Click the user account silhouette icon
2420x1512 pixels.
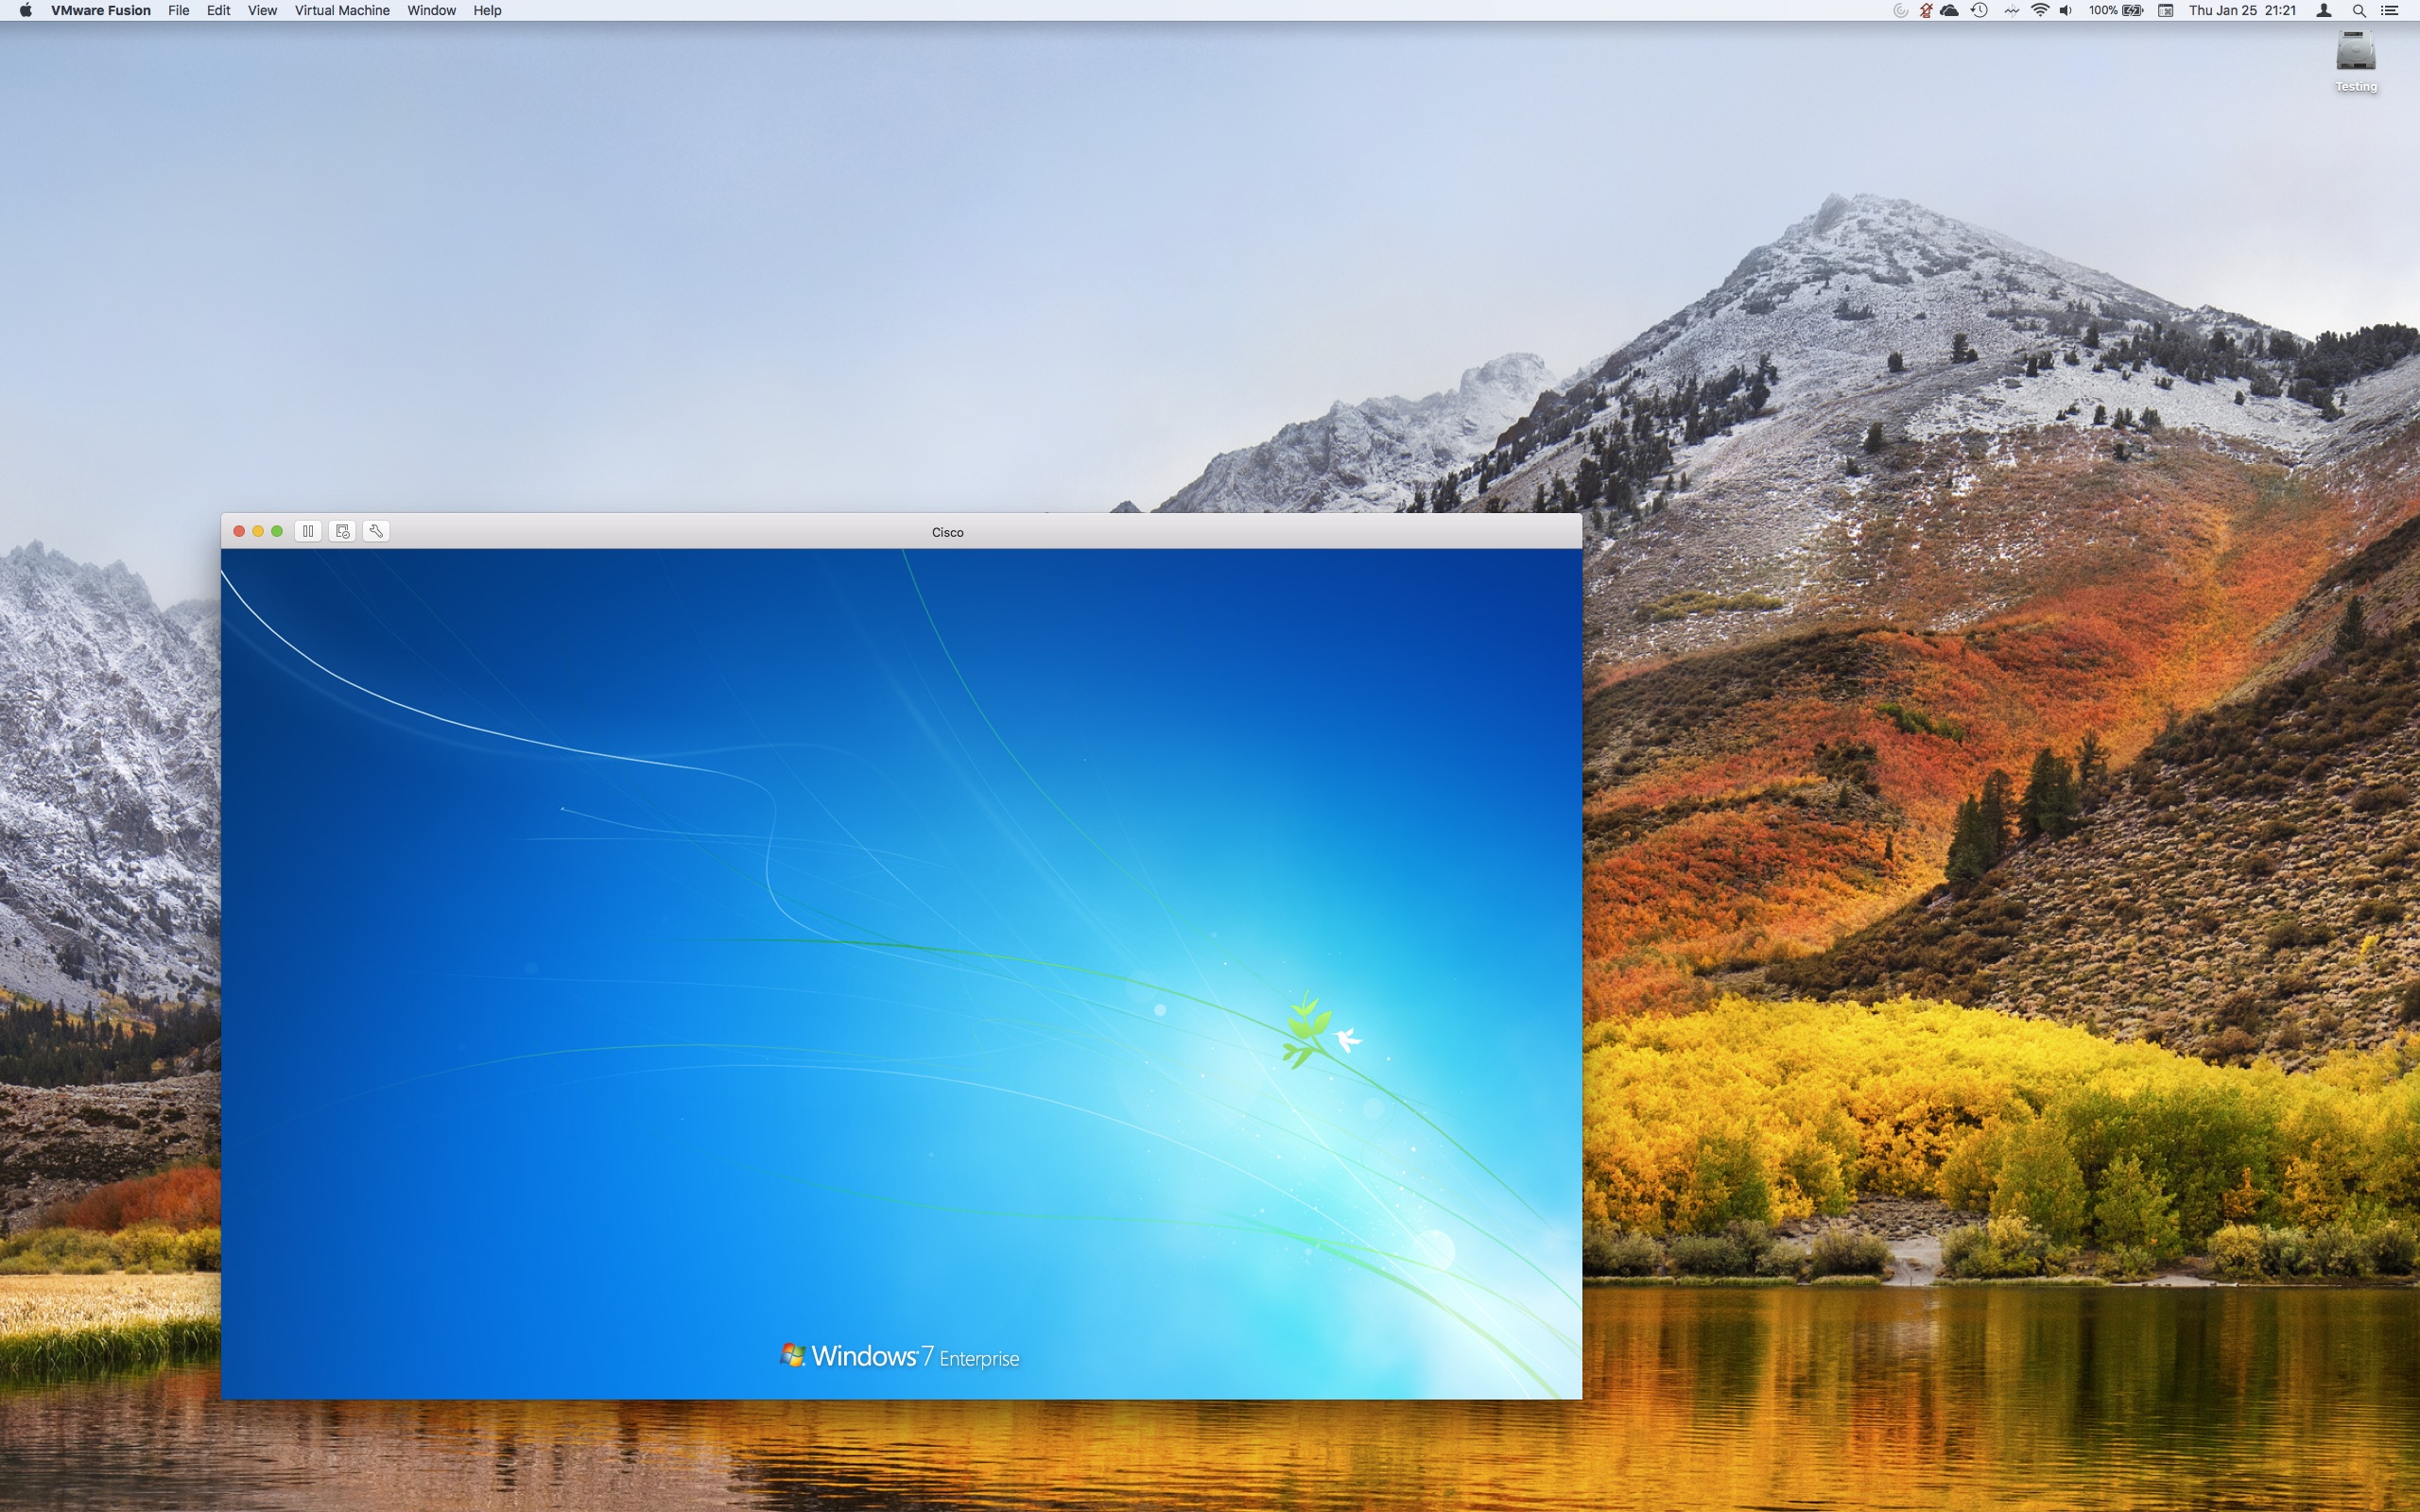pos(2324,10)
